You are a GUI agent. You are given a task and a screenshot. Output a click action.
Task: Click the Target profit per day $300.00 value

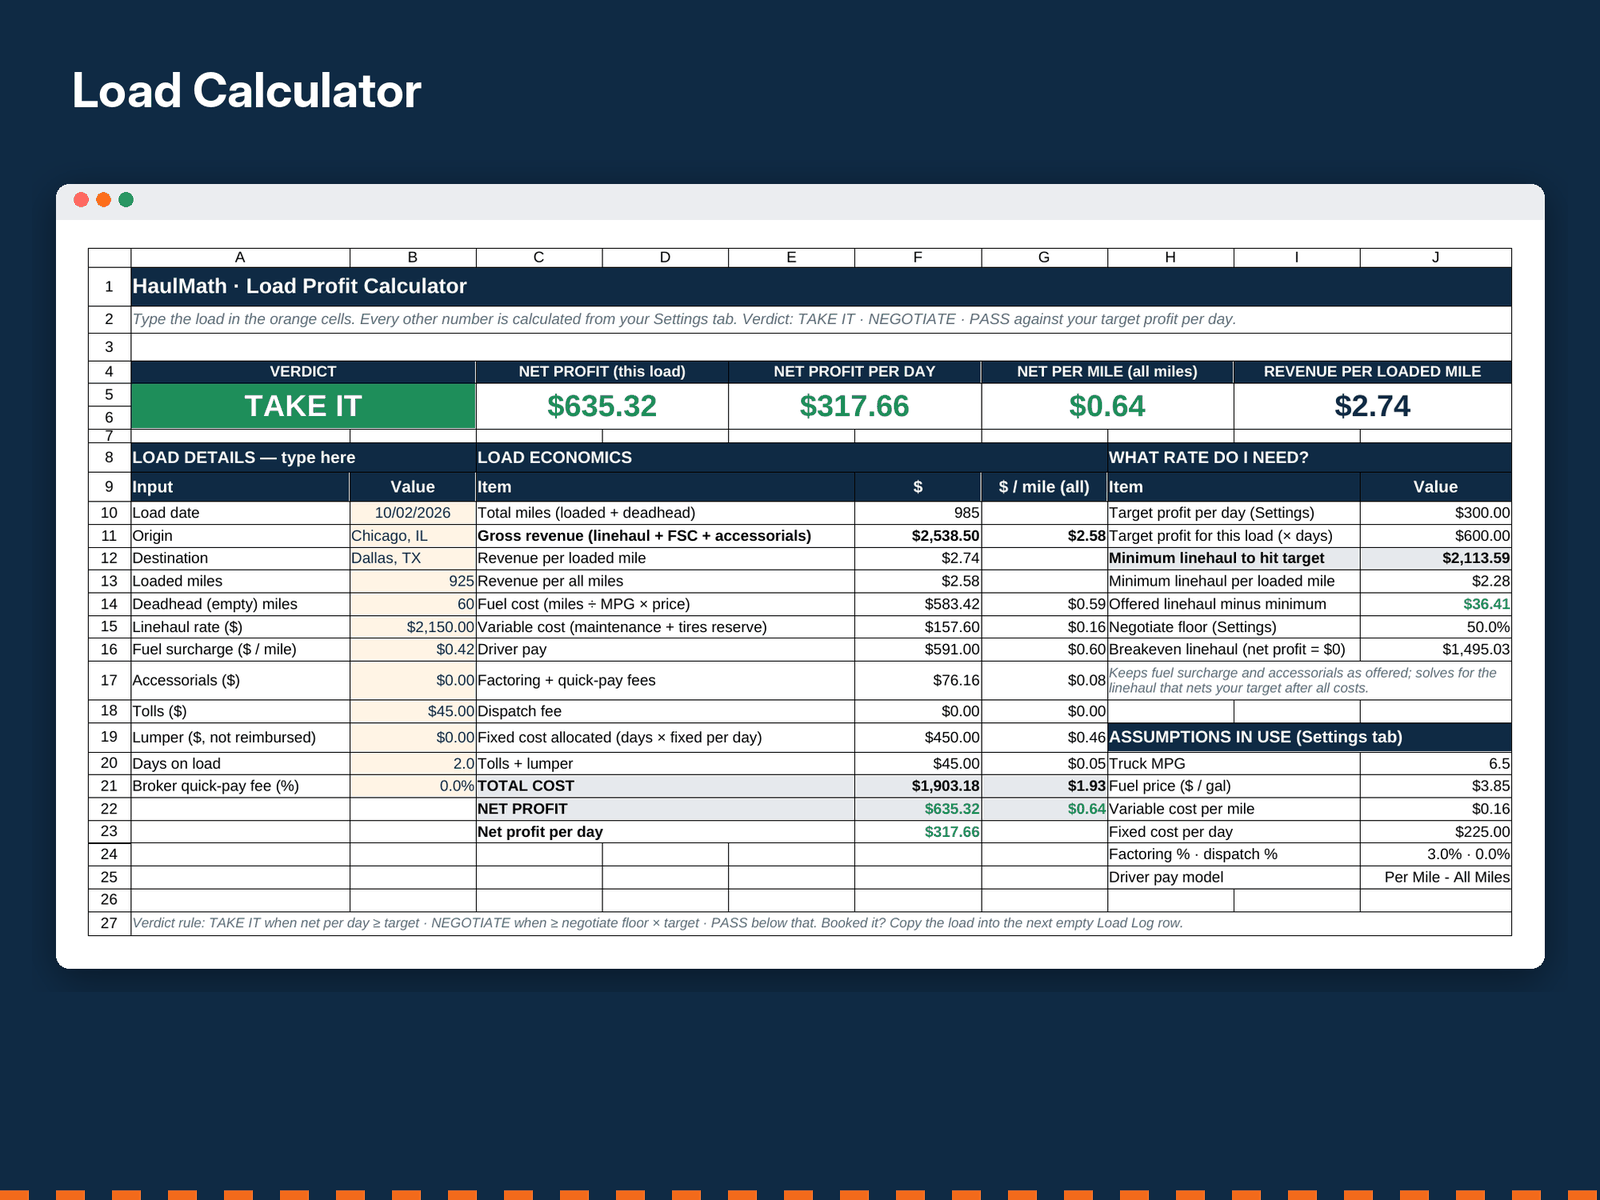tap(1436, 513)
